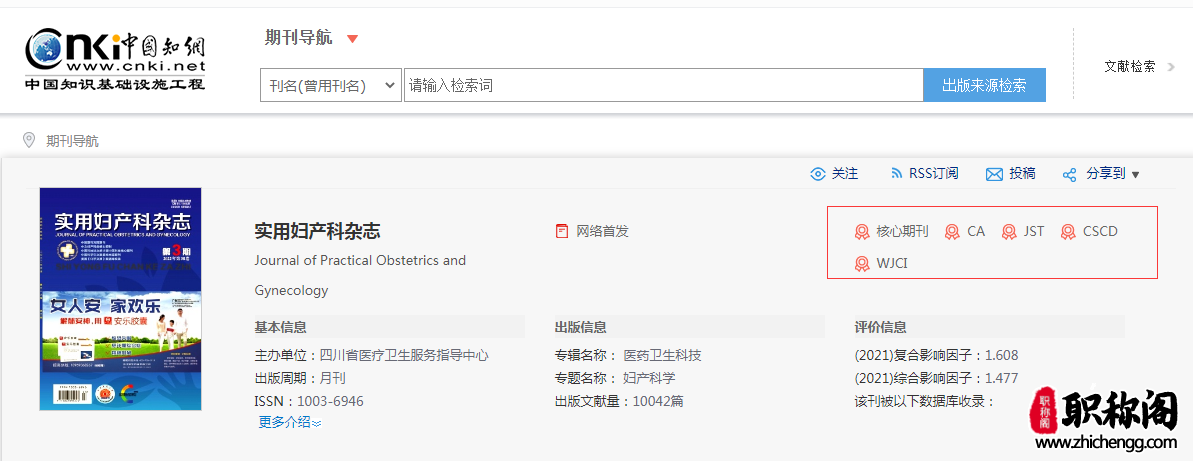Expand the 分享到 dropdown arrow
This screenshot has width=1193, height=461.
pos(1136,175)
